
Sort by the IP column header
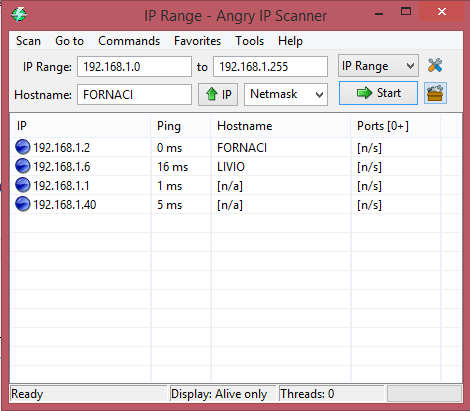[x=80, y=126]
